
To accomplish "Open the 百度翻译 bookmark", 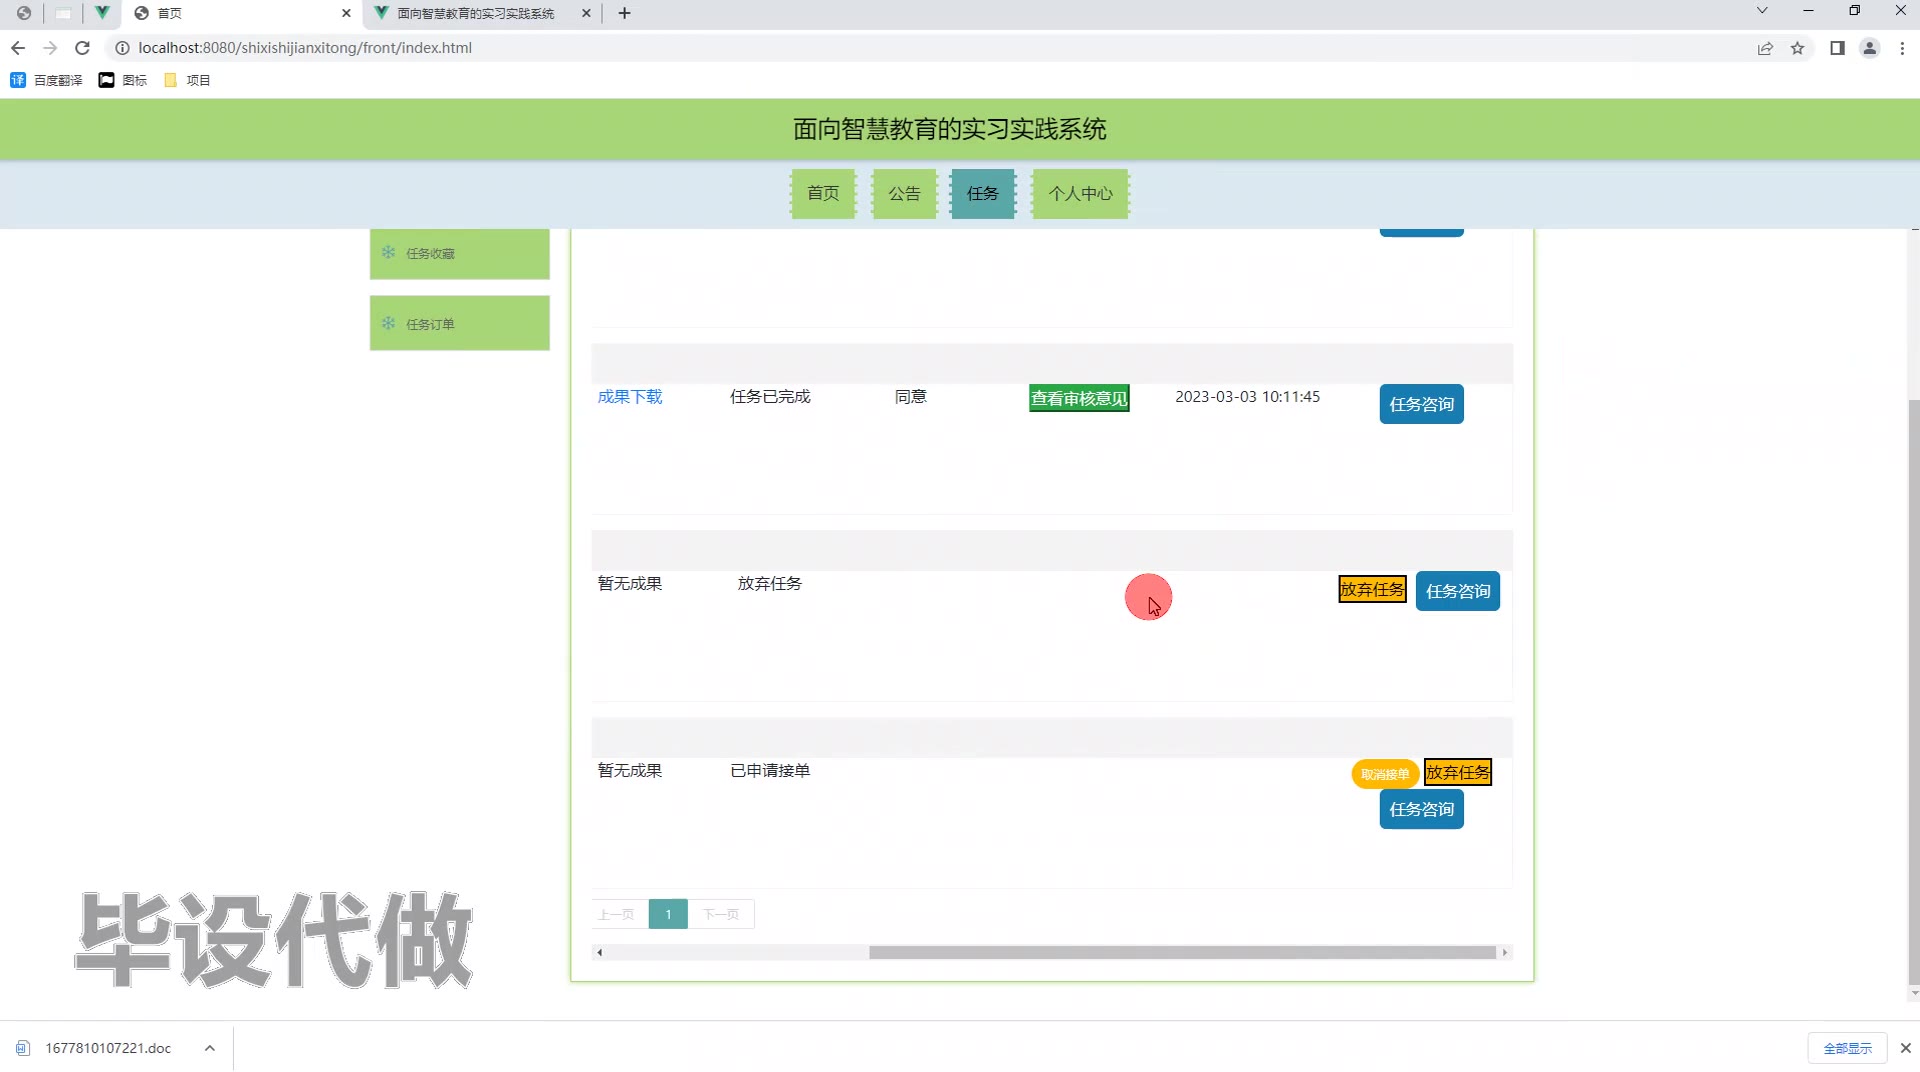I will (x=47, y=80).
